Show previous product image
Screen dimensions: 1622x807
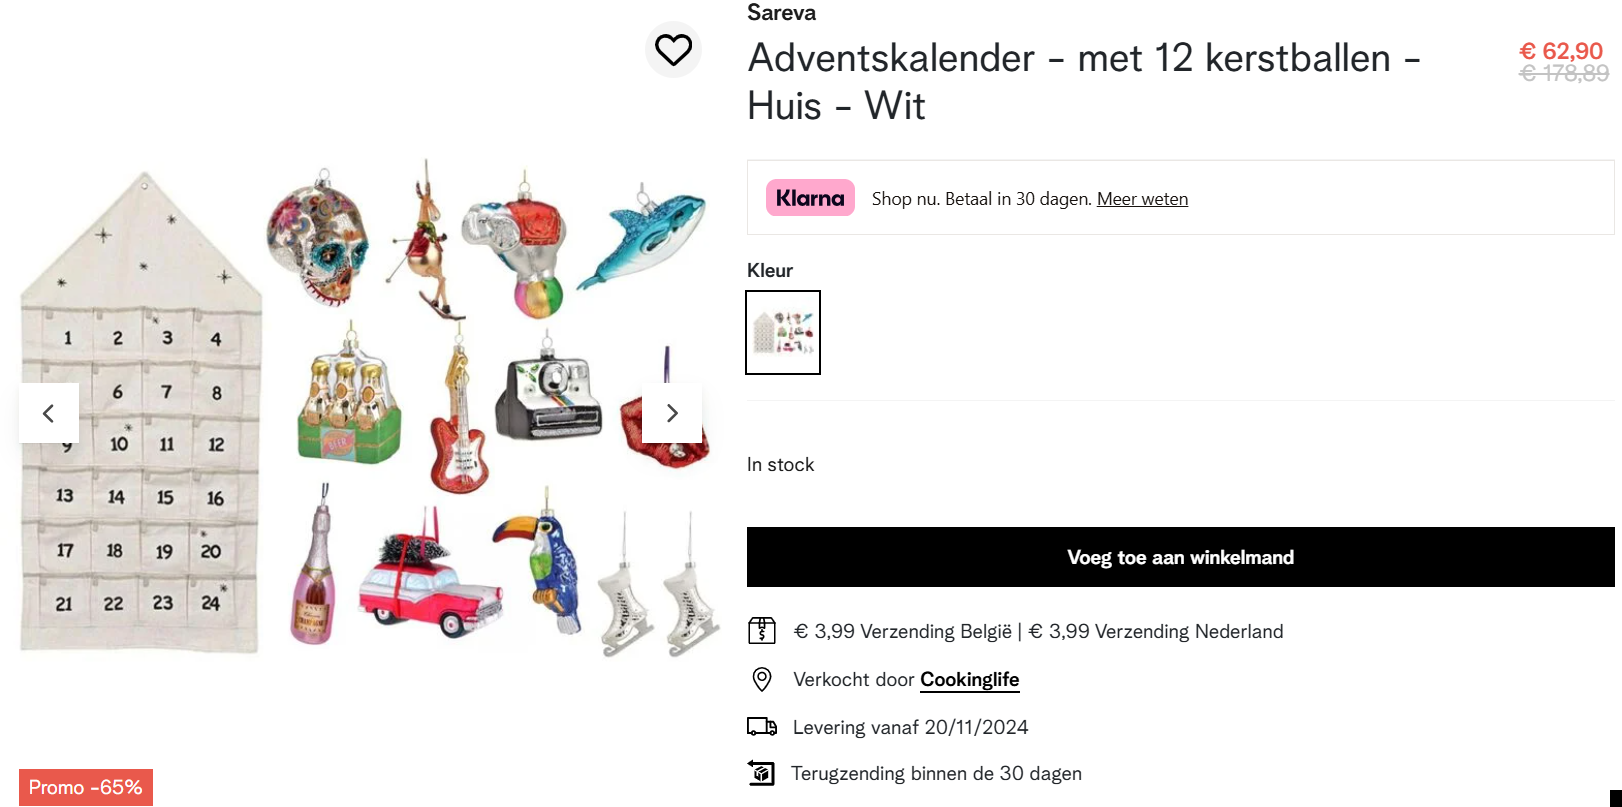48,413
